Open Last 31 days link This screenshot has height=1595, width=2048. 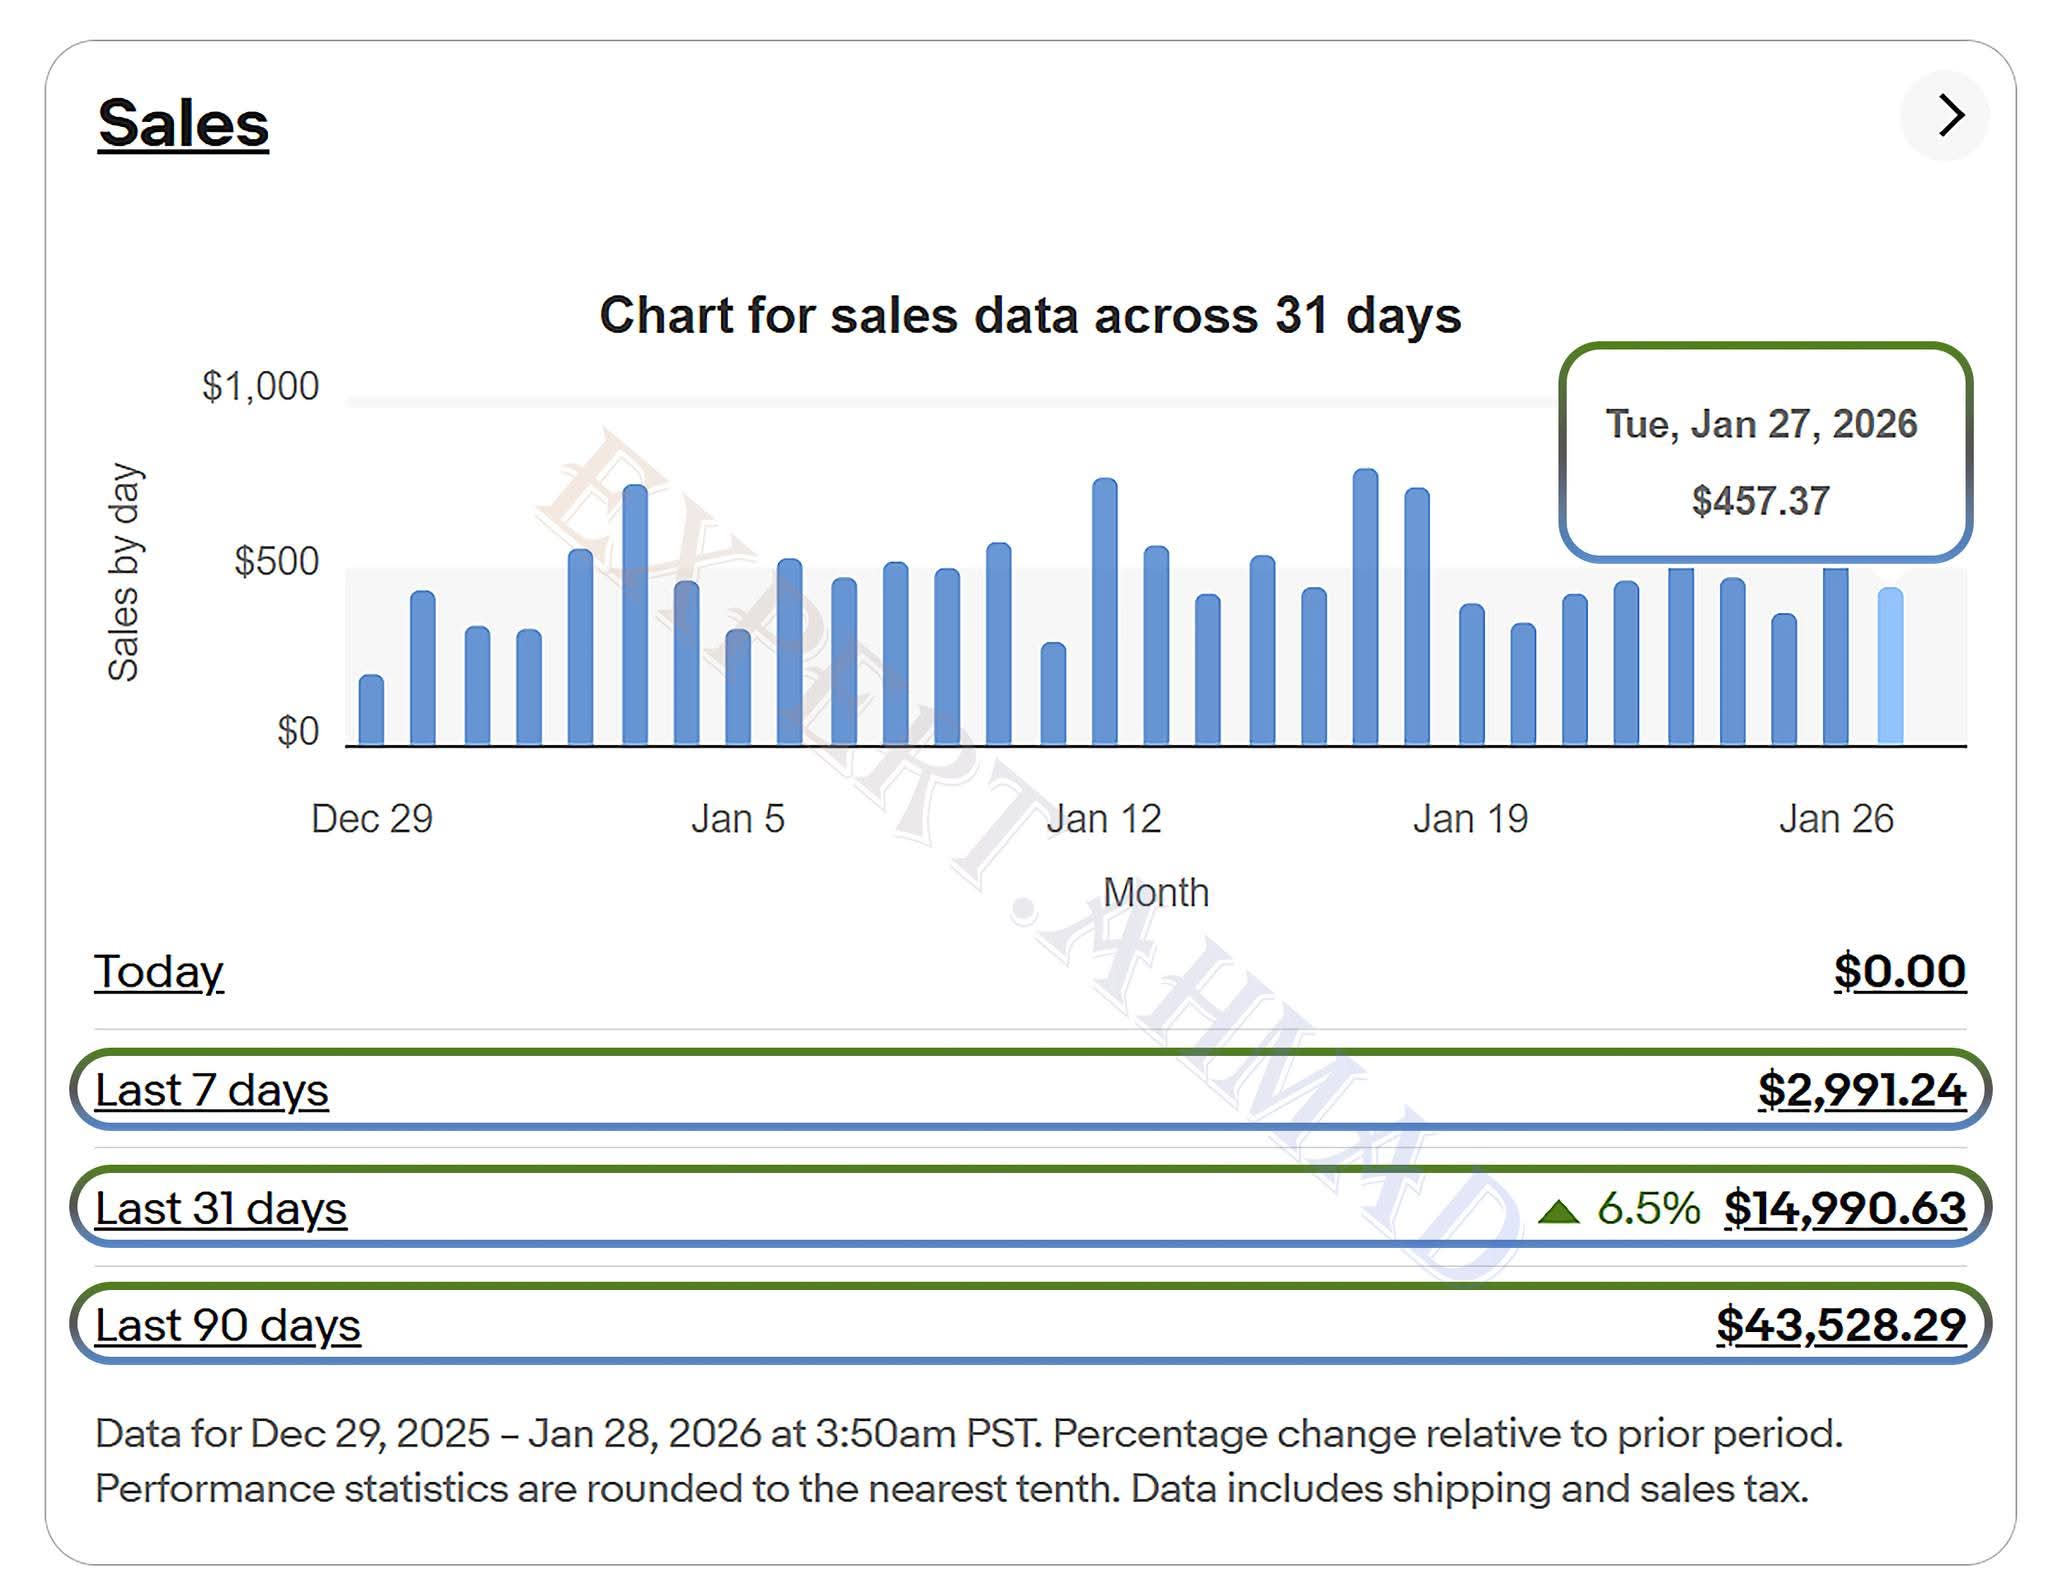(220, 1208)
